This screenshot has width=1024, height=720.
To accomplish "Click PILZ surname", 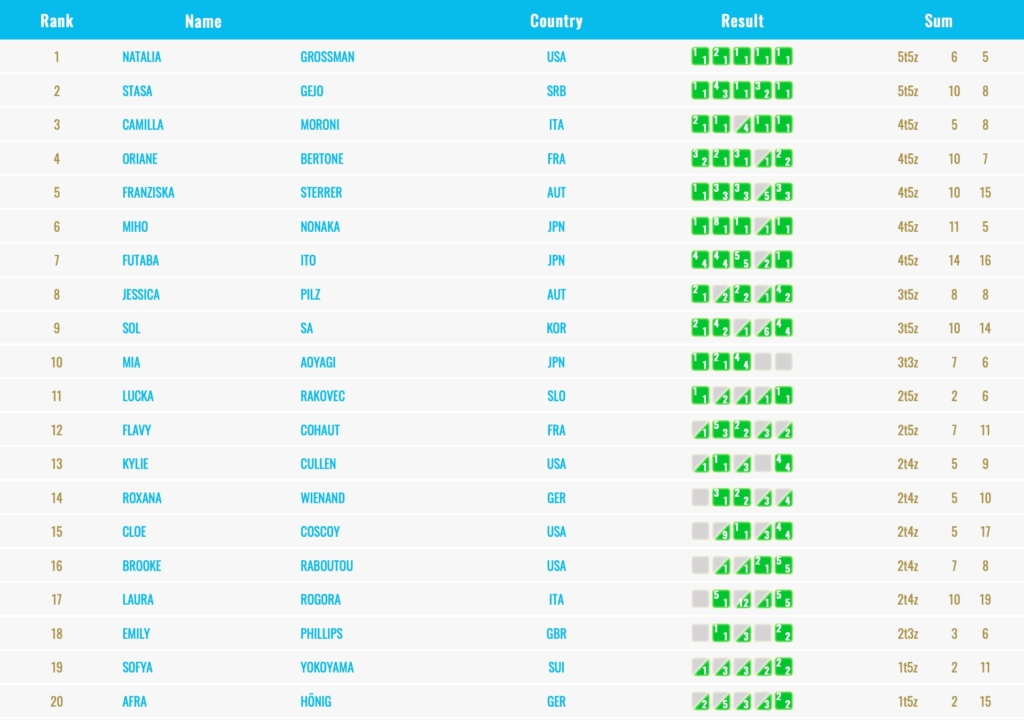I will 310,295.
